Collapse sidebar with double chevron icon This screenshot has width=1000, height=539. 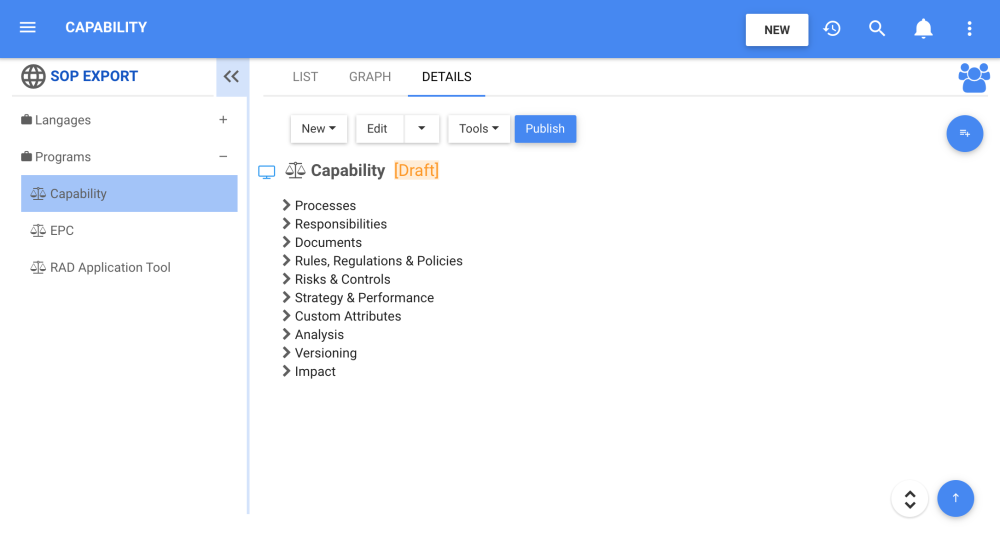231,76
